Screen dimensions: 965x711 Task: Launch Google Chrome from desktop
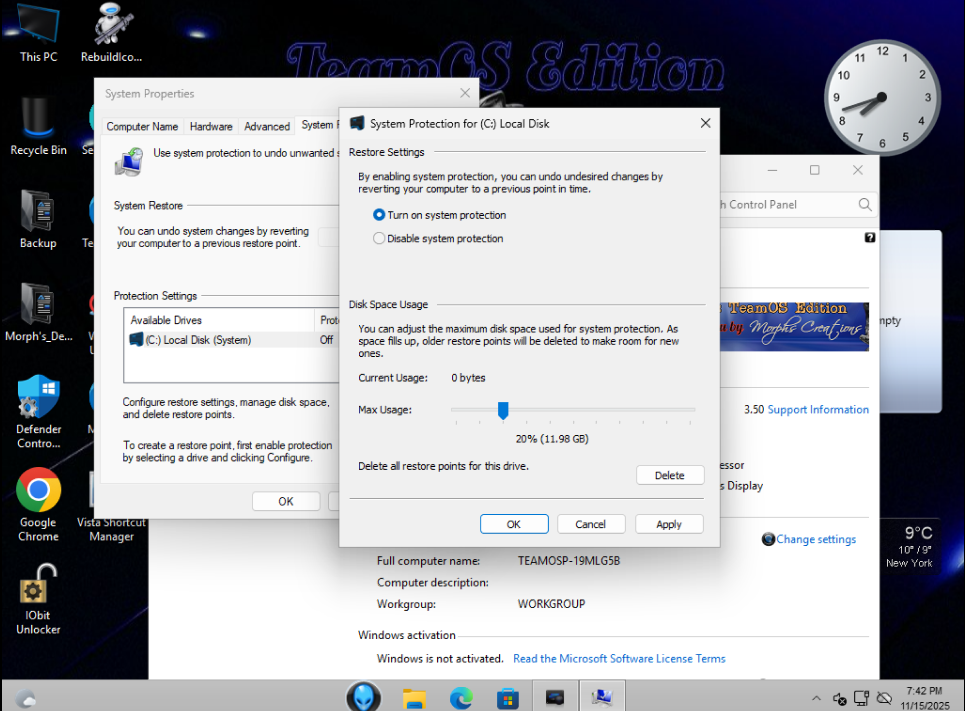(38, 505)
